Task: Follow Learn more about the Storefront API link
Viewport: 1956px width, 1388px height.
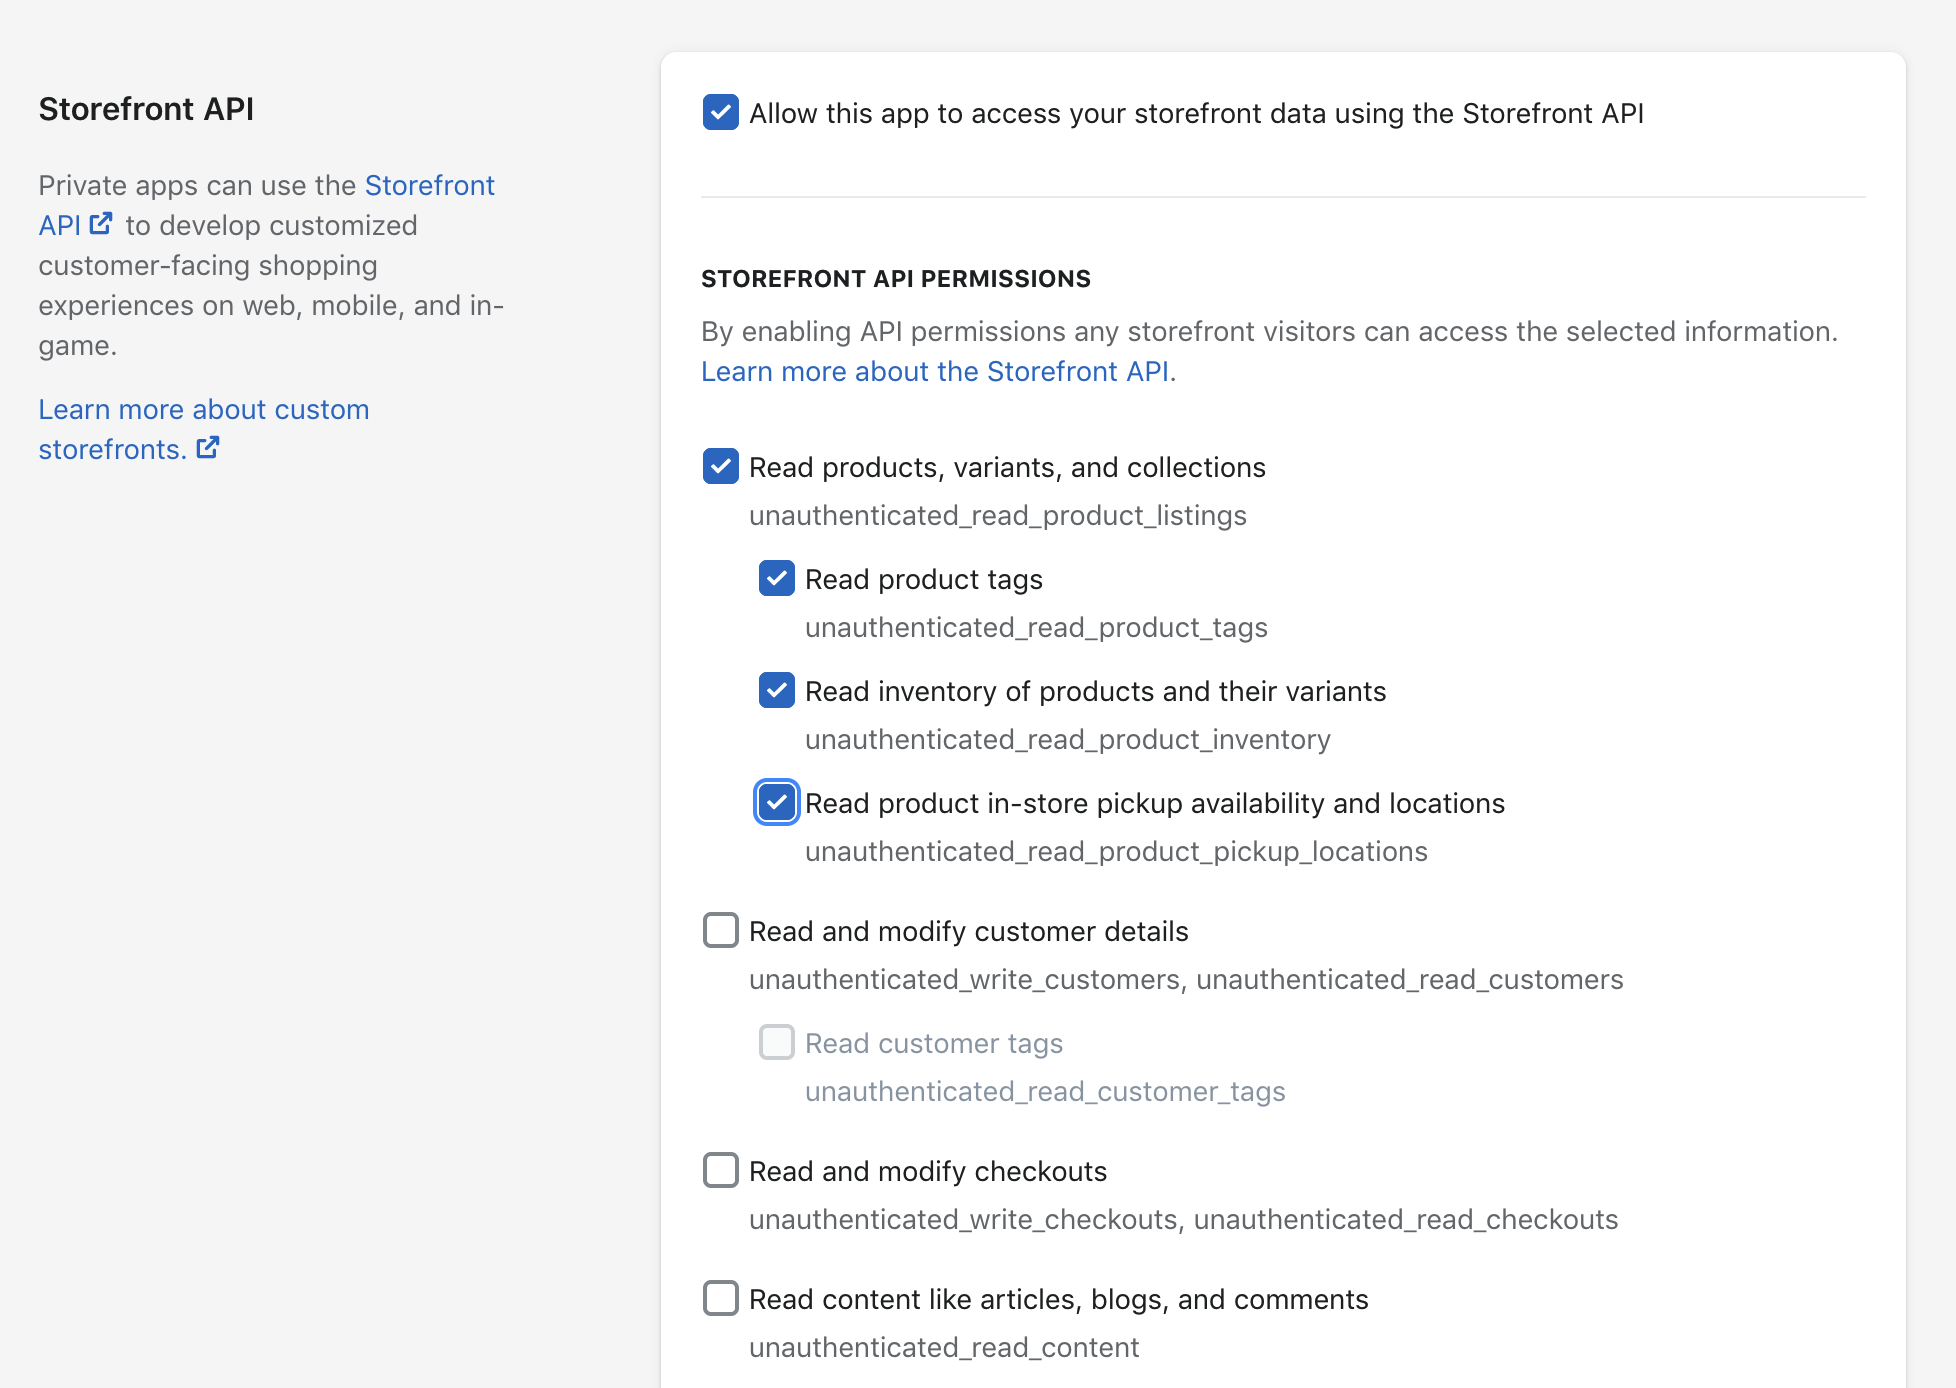Action: pyautogui.click(x=938, y=372)
